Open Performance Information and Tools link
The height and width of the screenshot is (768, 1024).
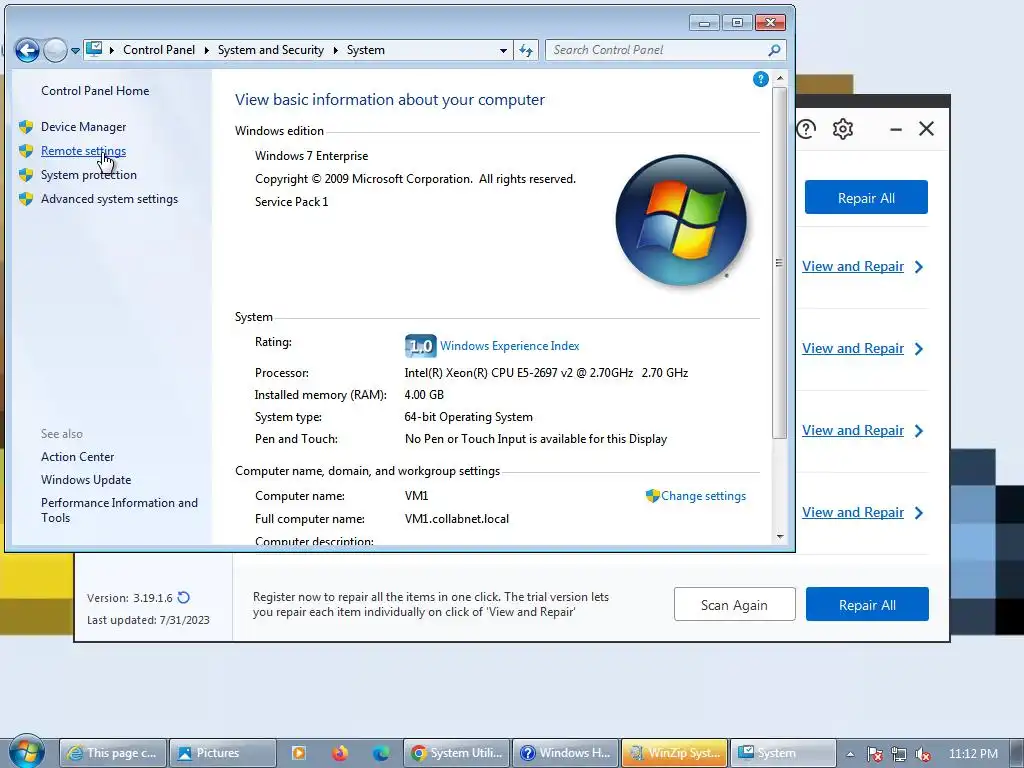click(119, 510)
